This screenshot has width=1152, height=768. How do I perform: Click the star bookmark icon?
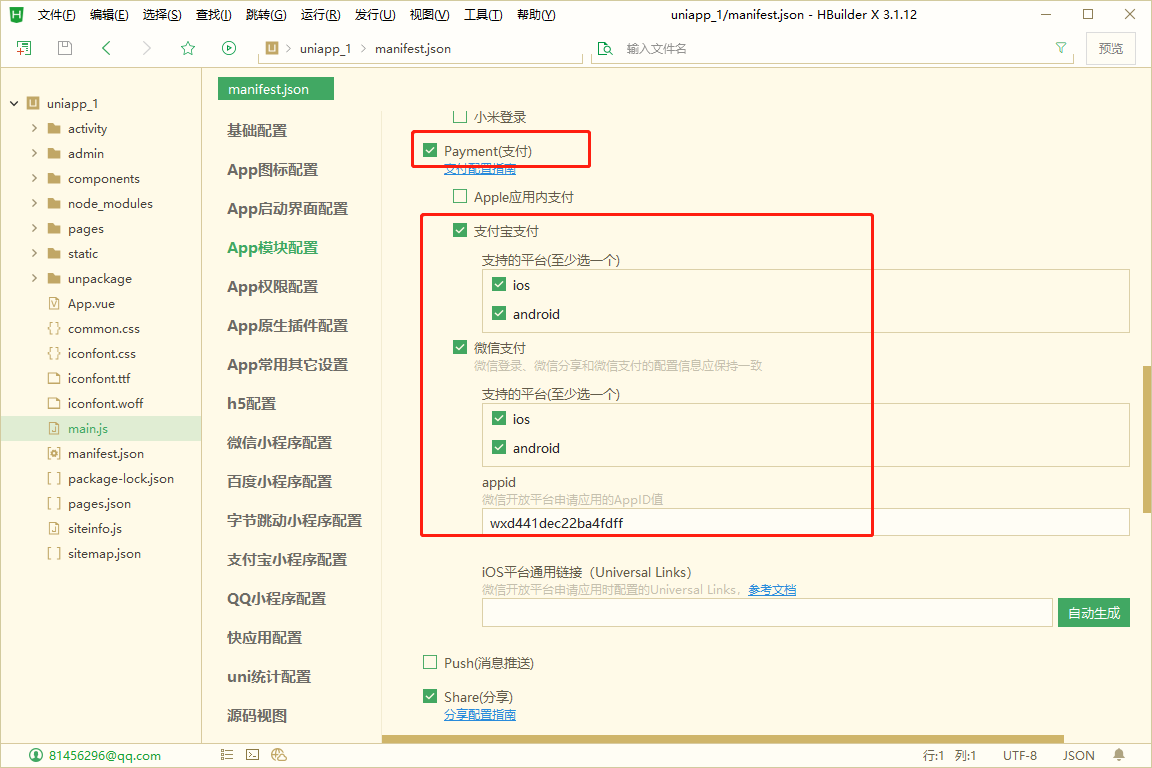[x=188, y=48]
